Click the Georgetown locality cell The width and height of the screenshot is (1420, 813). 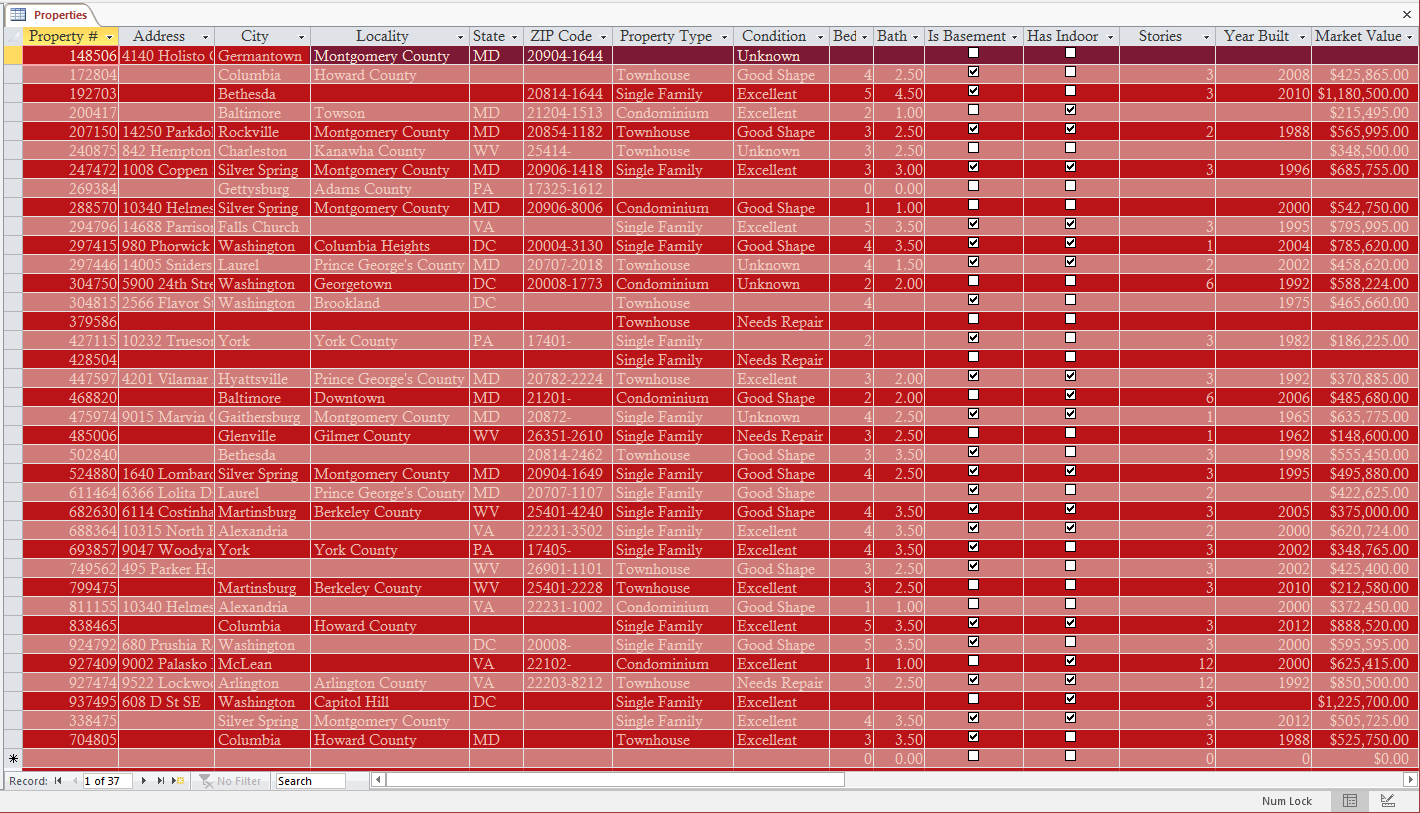(390, 284)
